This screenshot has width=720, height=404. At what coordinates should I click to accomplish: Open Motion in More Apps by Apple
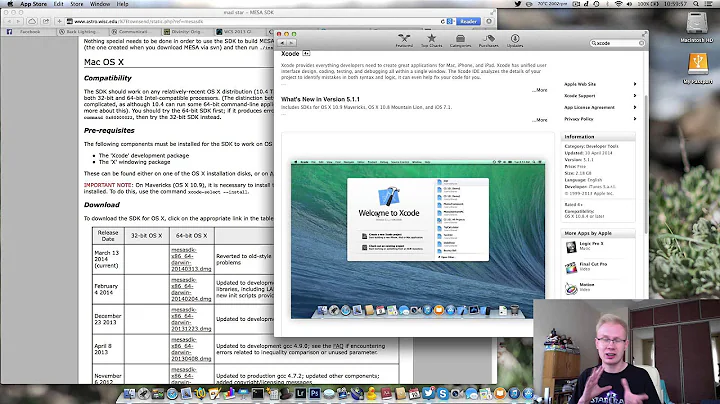click(x=586, y=287)
